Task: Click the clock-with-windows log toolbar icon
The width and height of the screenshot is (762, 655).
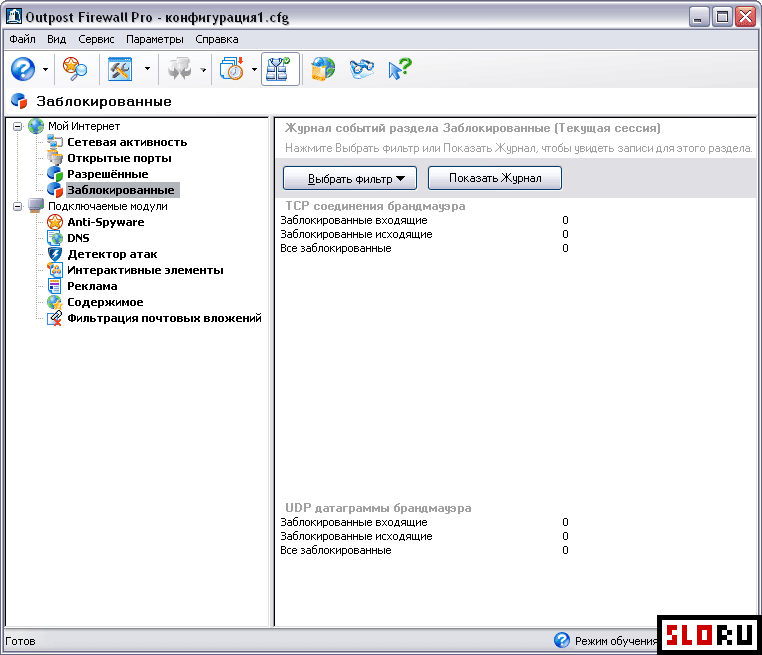Action: click(x=231, y=69)
